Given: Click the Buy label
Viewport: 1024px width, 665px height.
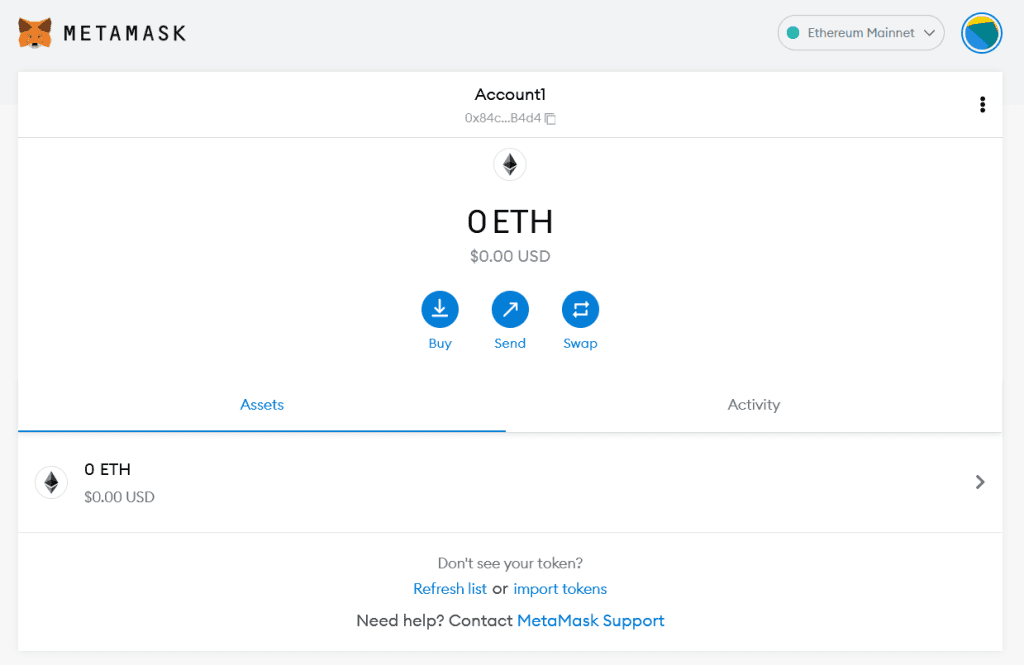Looking at the screenshot, I should pyautogui.click(x=440, y=343).
